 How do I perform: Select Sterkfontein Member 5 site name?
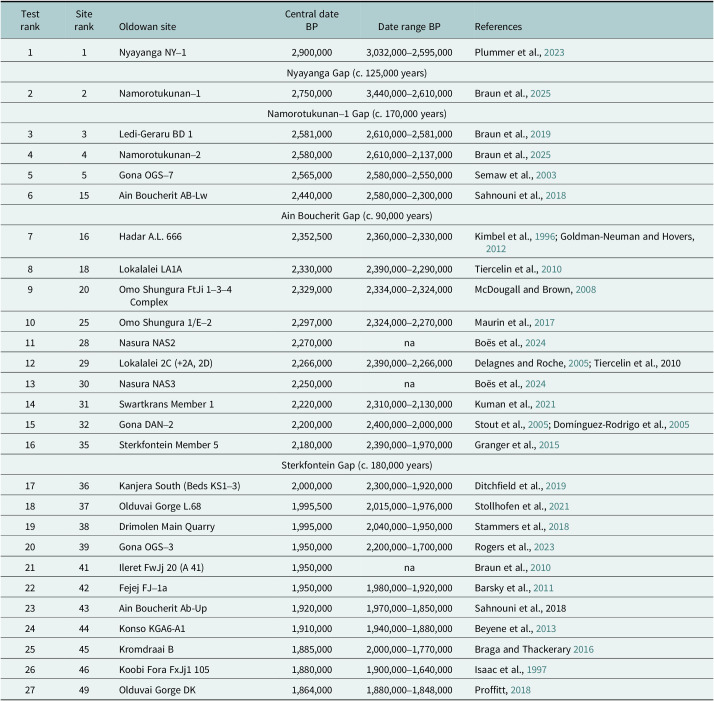pyautogui.click(x=168, y=445)
